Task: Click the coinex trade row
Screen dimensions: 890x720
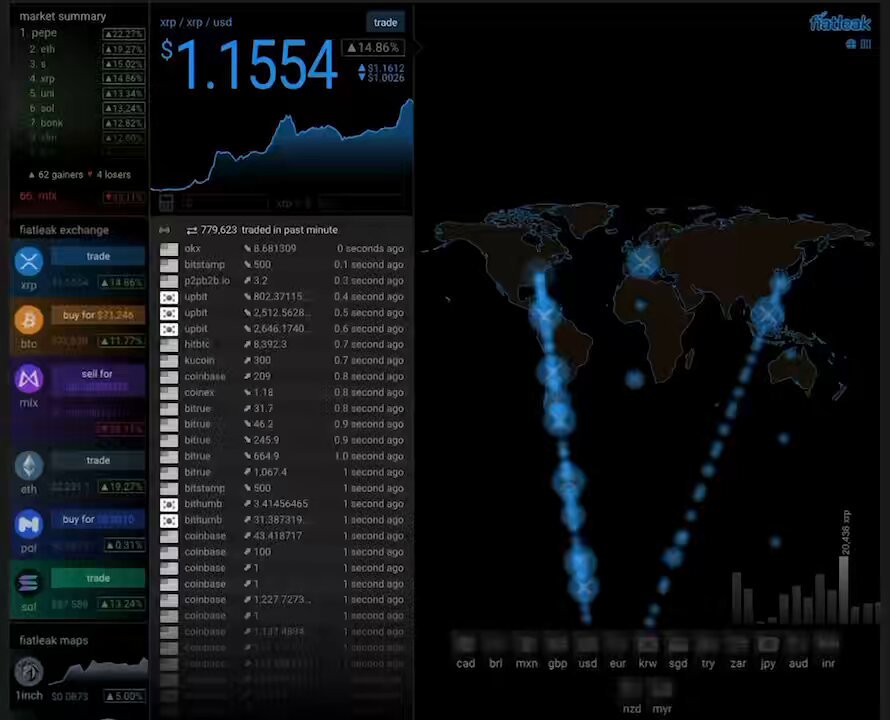Action: coord(282,392)
